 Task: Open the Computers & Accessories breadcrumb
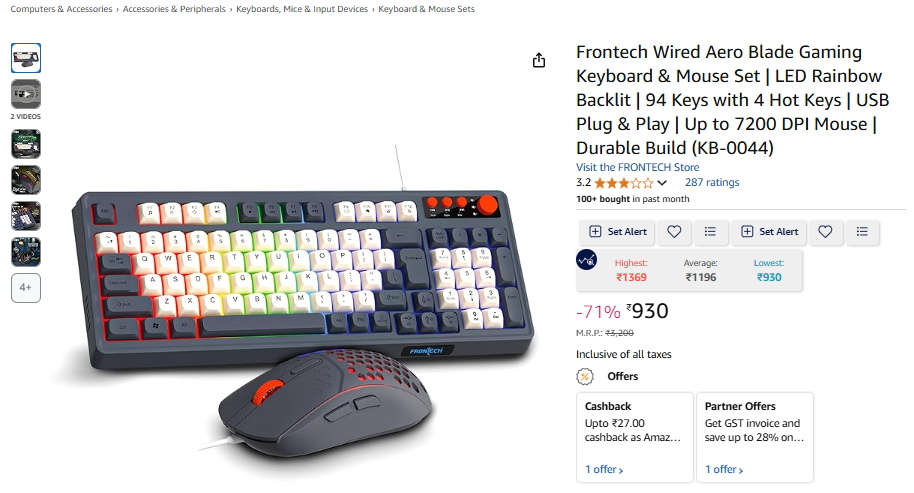pyautogui.click(x=61, y=9)
